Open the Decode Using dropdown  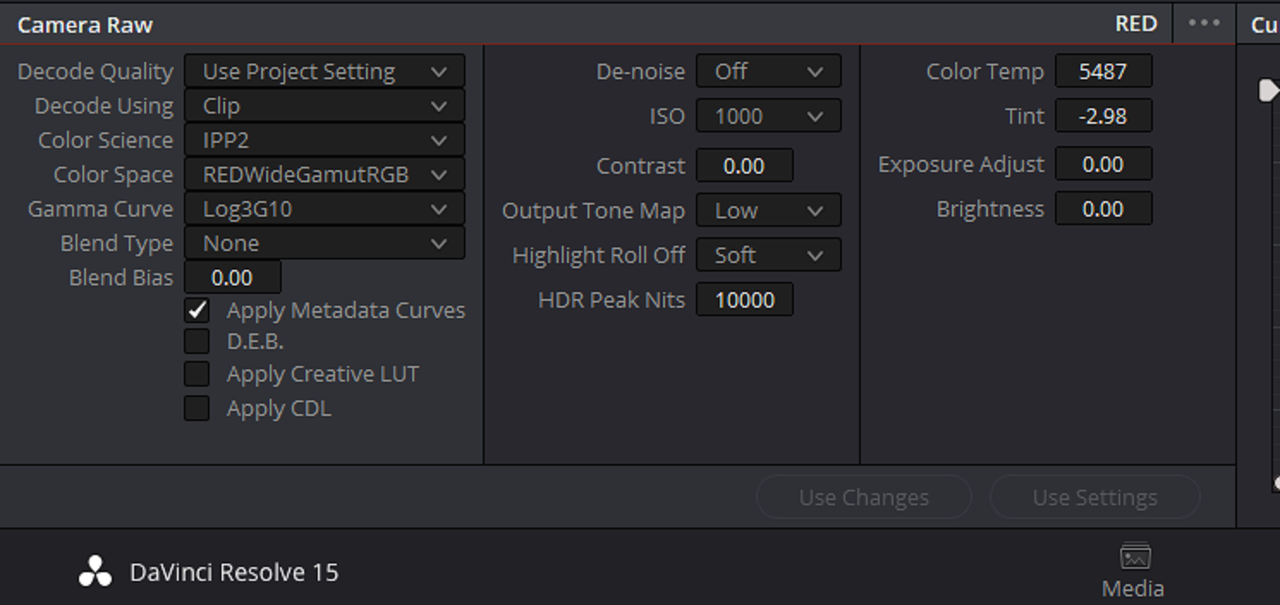point(325,106)
